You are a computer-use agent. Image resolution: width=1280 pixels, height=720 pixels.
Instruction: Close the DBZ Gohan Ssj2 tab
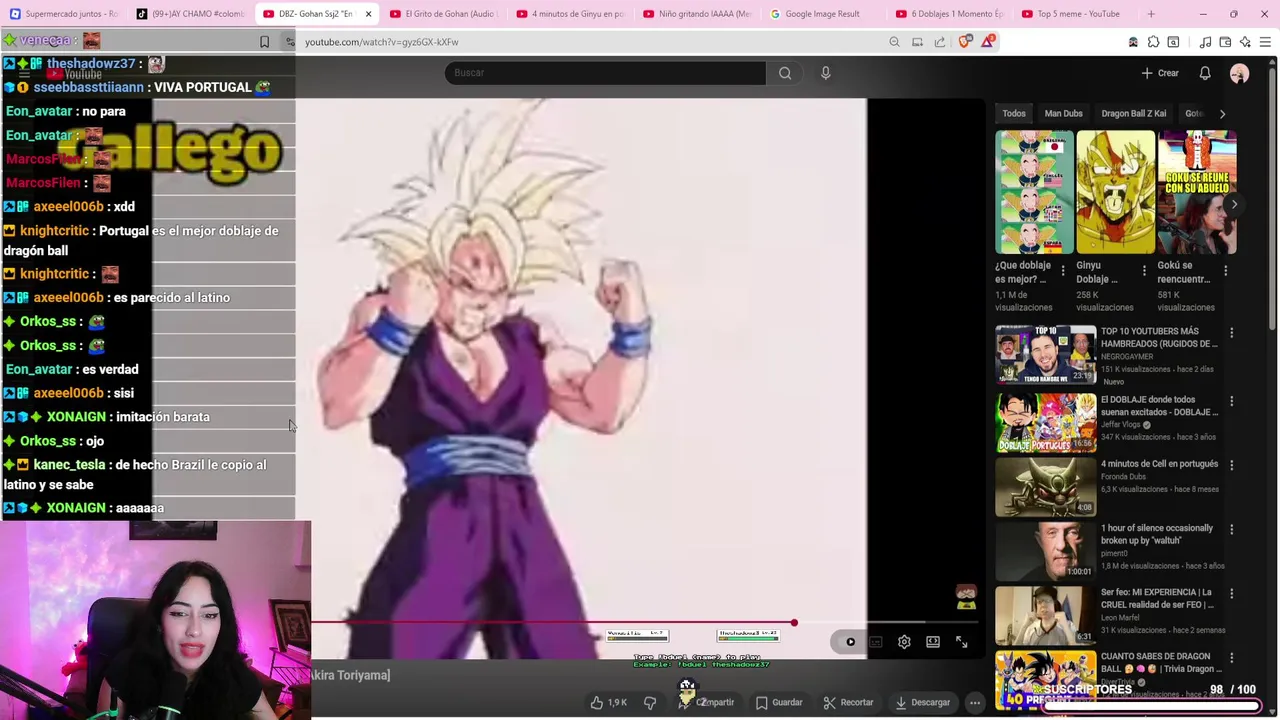[x=368, y=14]
